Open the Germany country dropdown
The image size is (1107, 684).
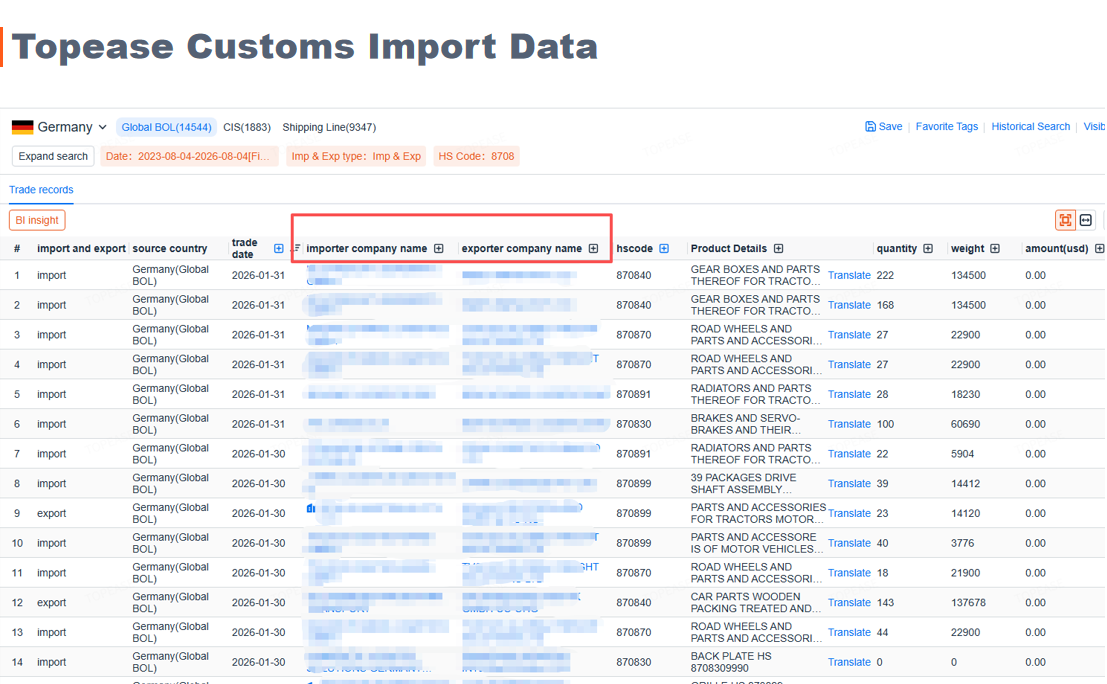(x=71, y=127)
